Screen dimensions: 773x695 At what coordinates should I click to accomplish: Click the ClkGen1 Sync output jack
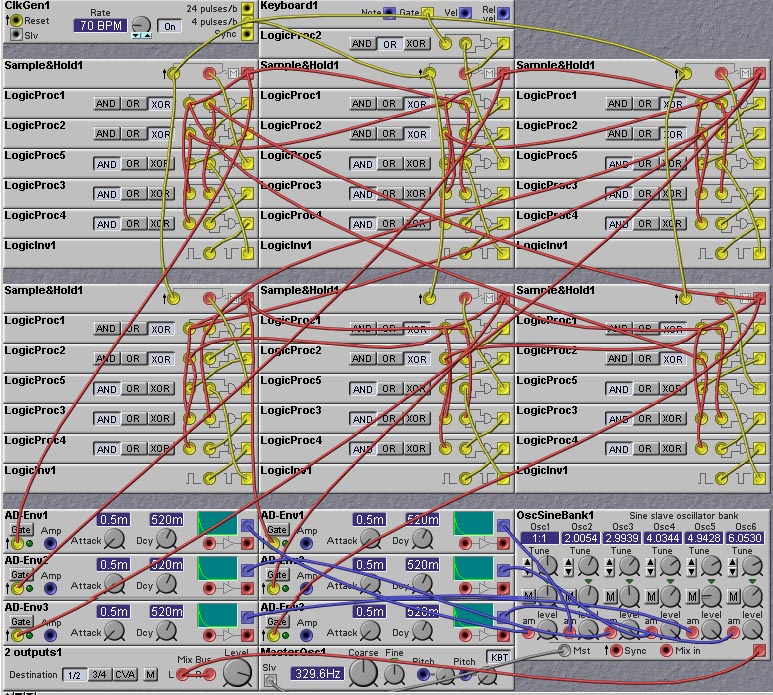coord(247,33)
